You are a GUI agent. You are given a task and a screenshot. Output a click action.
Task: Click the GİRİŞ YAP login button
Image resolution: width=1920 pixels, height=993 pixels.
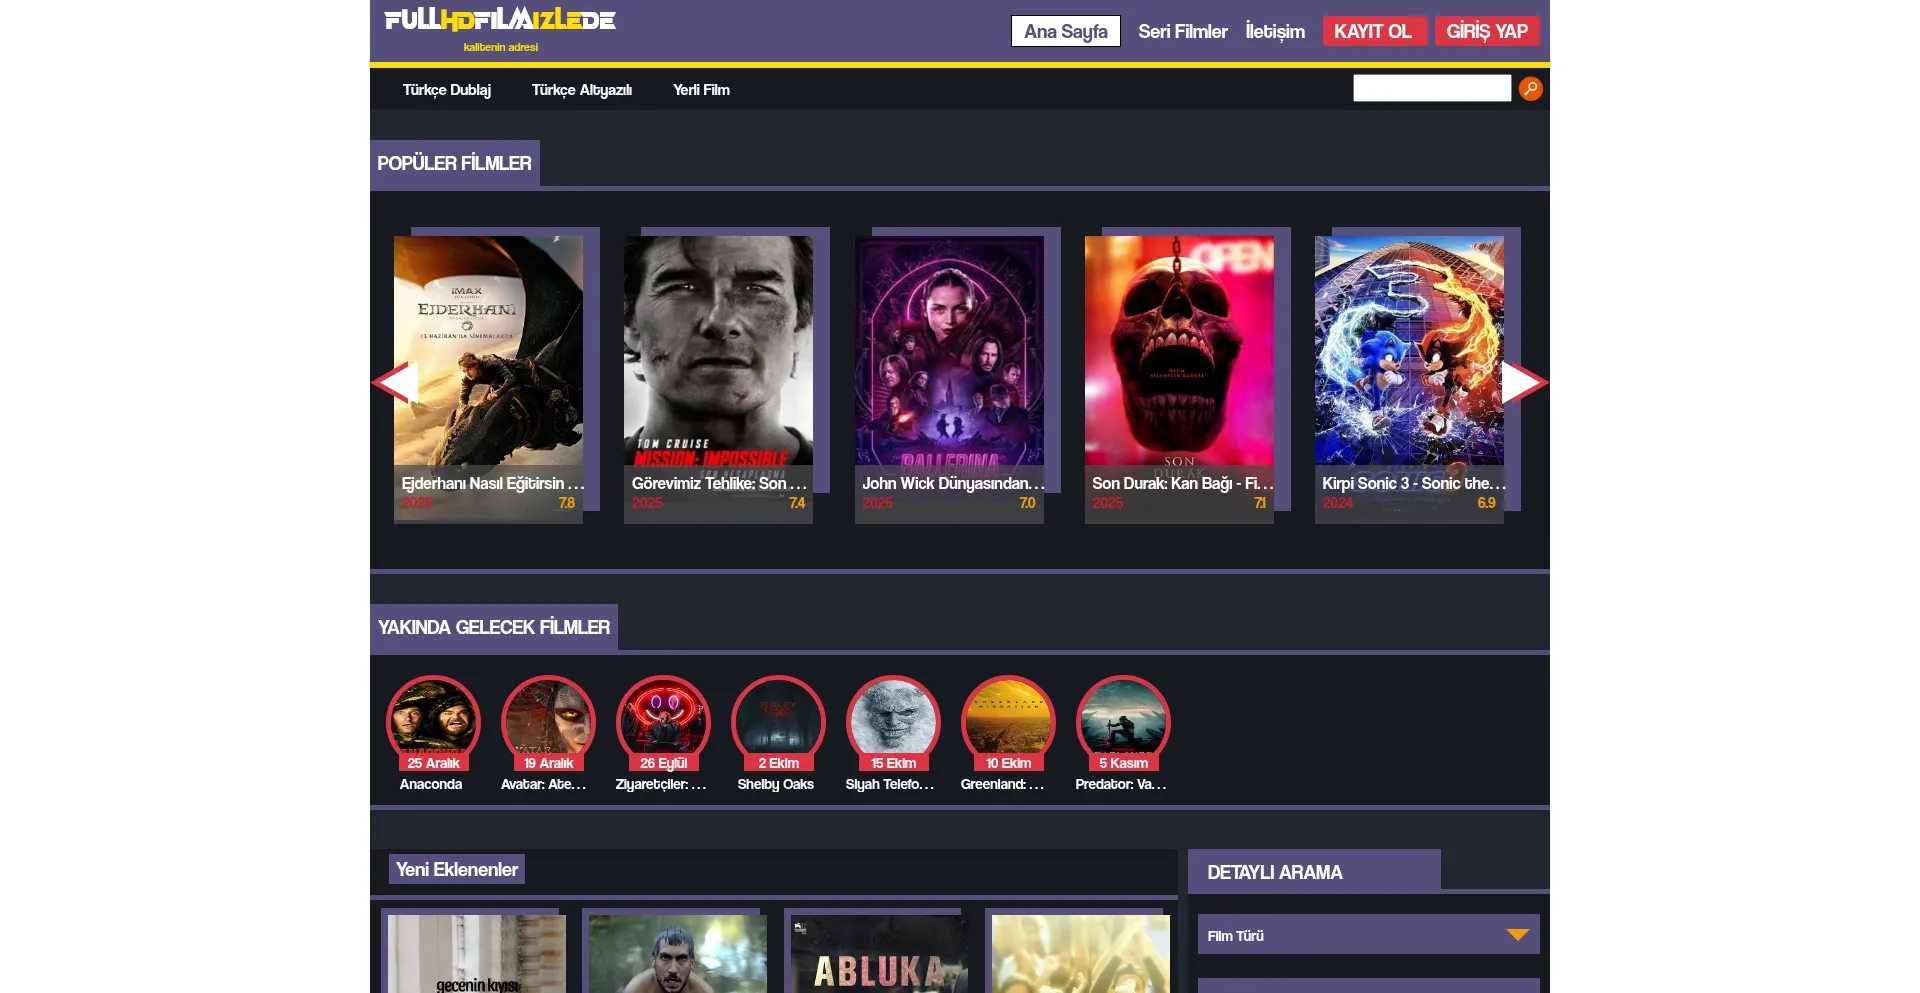[x=1486, y=31]
